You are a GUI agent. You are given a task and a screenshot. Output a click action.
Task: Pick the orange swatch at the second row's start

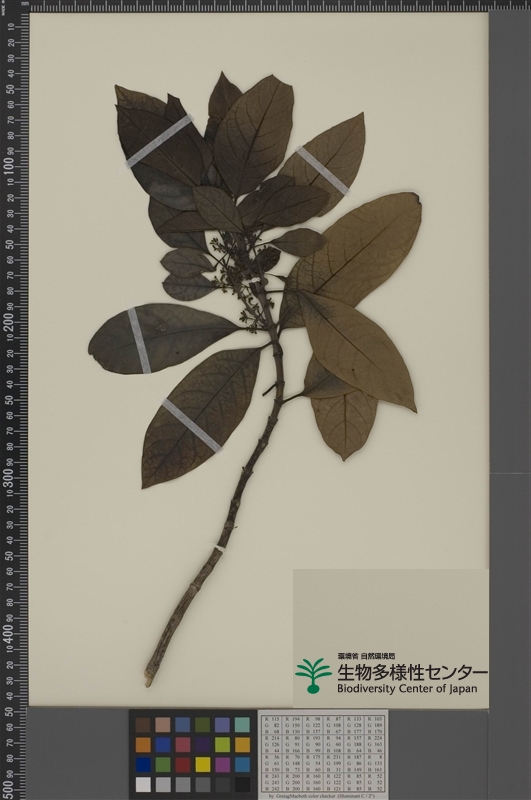click(143, 744)
